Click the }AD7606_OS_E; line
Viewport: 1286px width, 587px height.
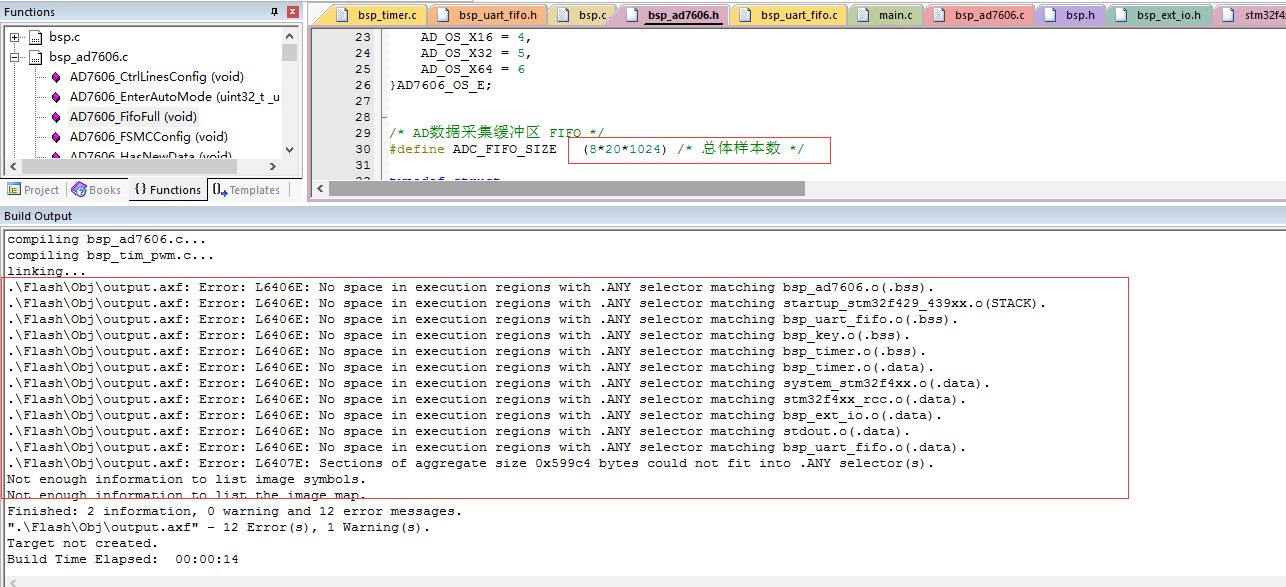point(440,85)
